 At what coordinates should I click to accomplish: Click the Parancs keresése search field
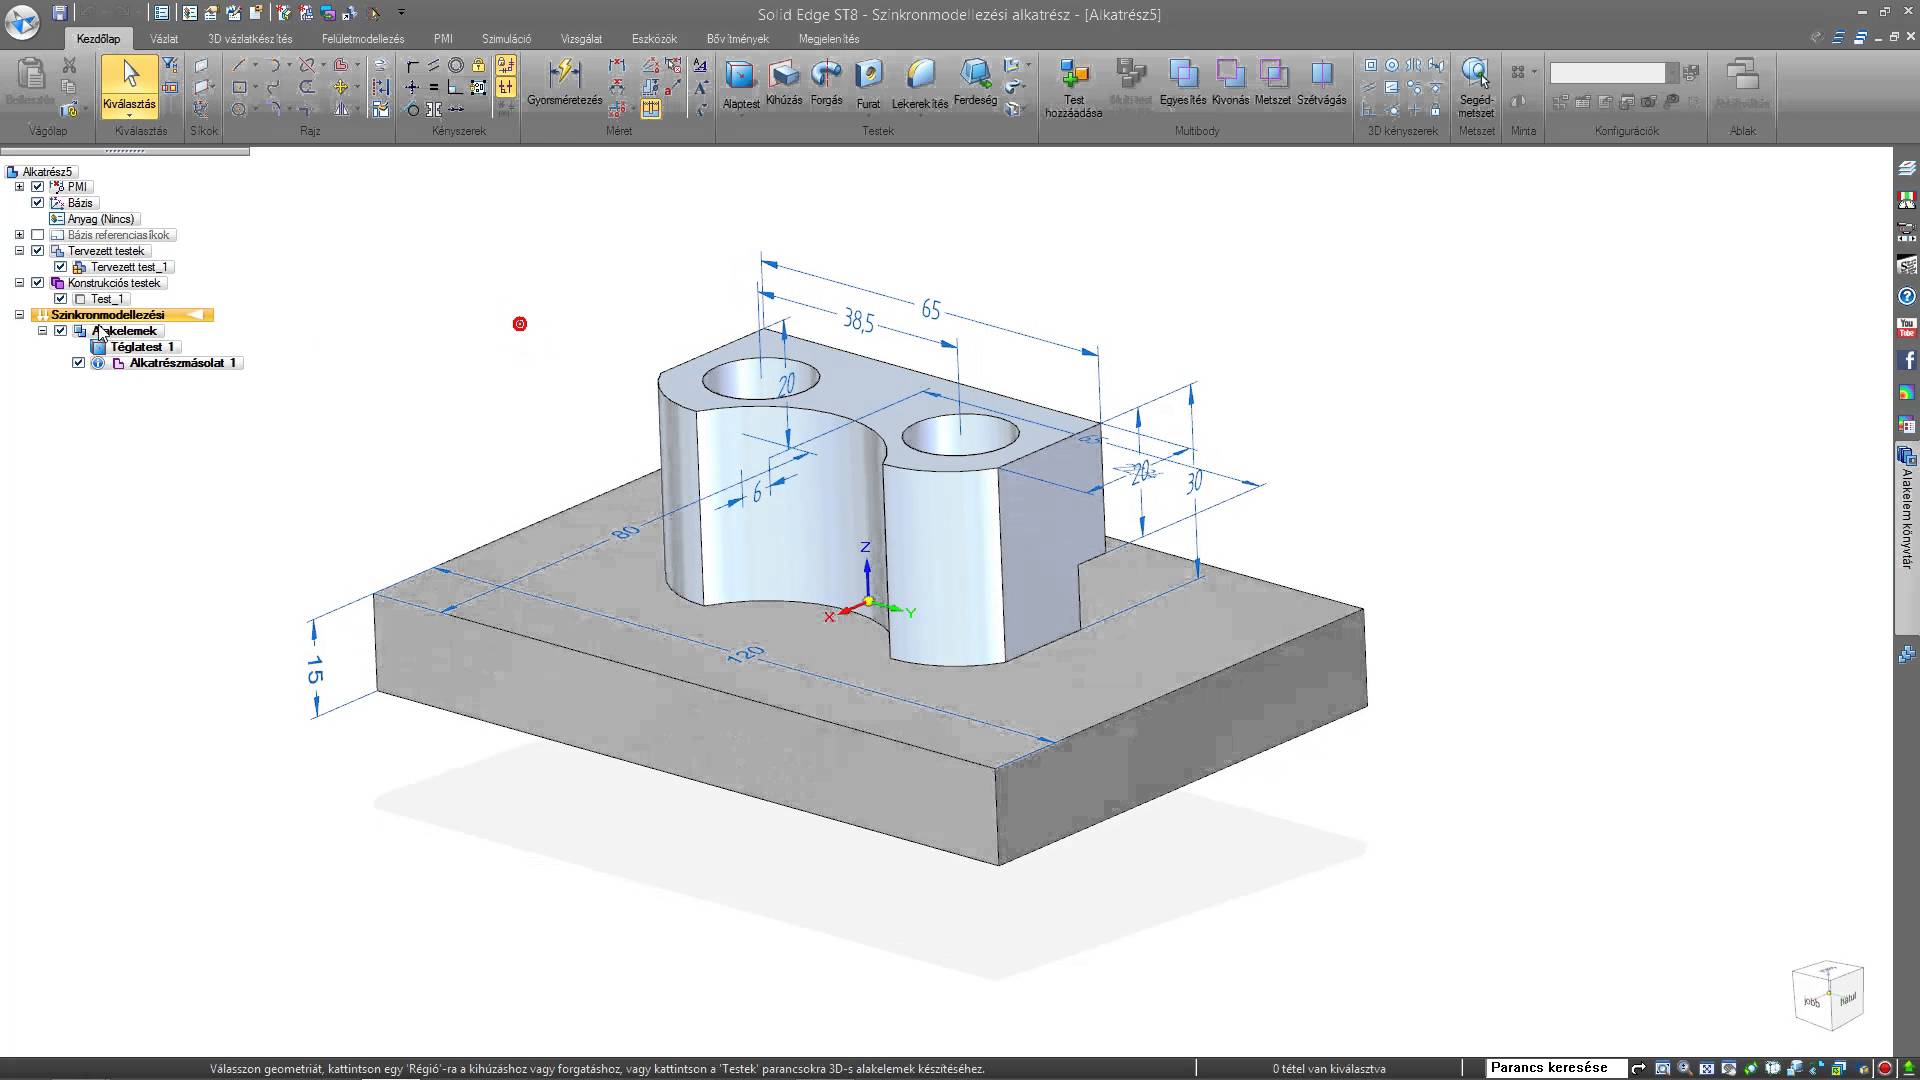[x=1556, y=1068]
